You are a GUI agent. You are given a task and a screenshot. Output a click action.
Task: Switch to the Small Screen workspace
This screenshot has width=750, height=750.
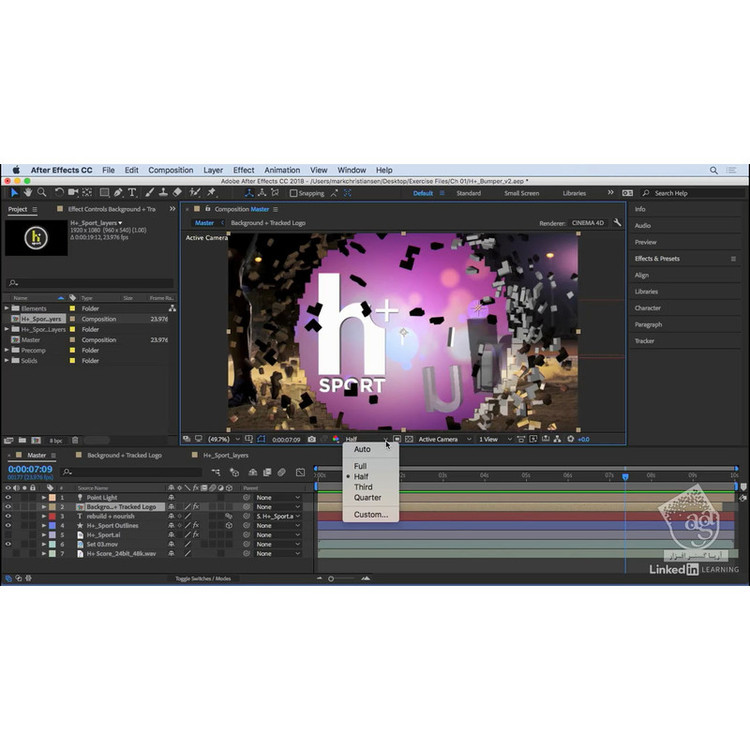(521, 193)
